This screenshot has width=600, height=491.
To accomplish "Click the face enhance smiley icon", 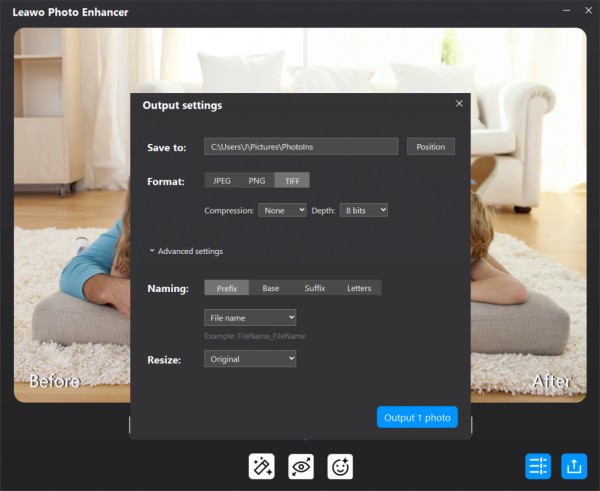I will coord(340,466).
